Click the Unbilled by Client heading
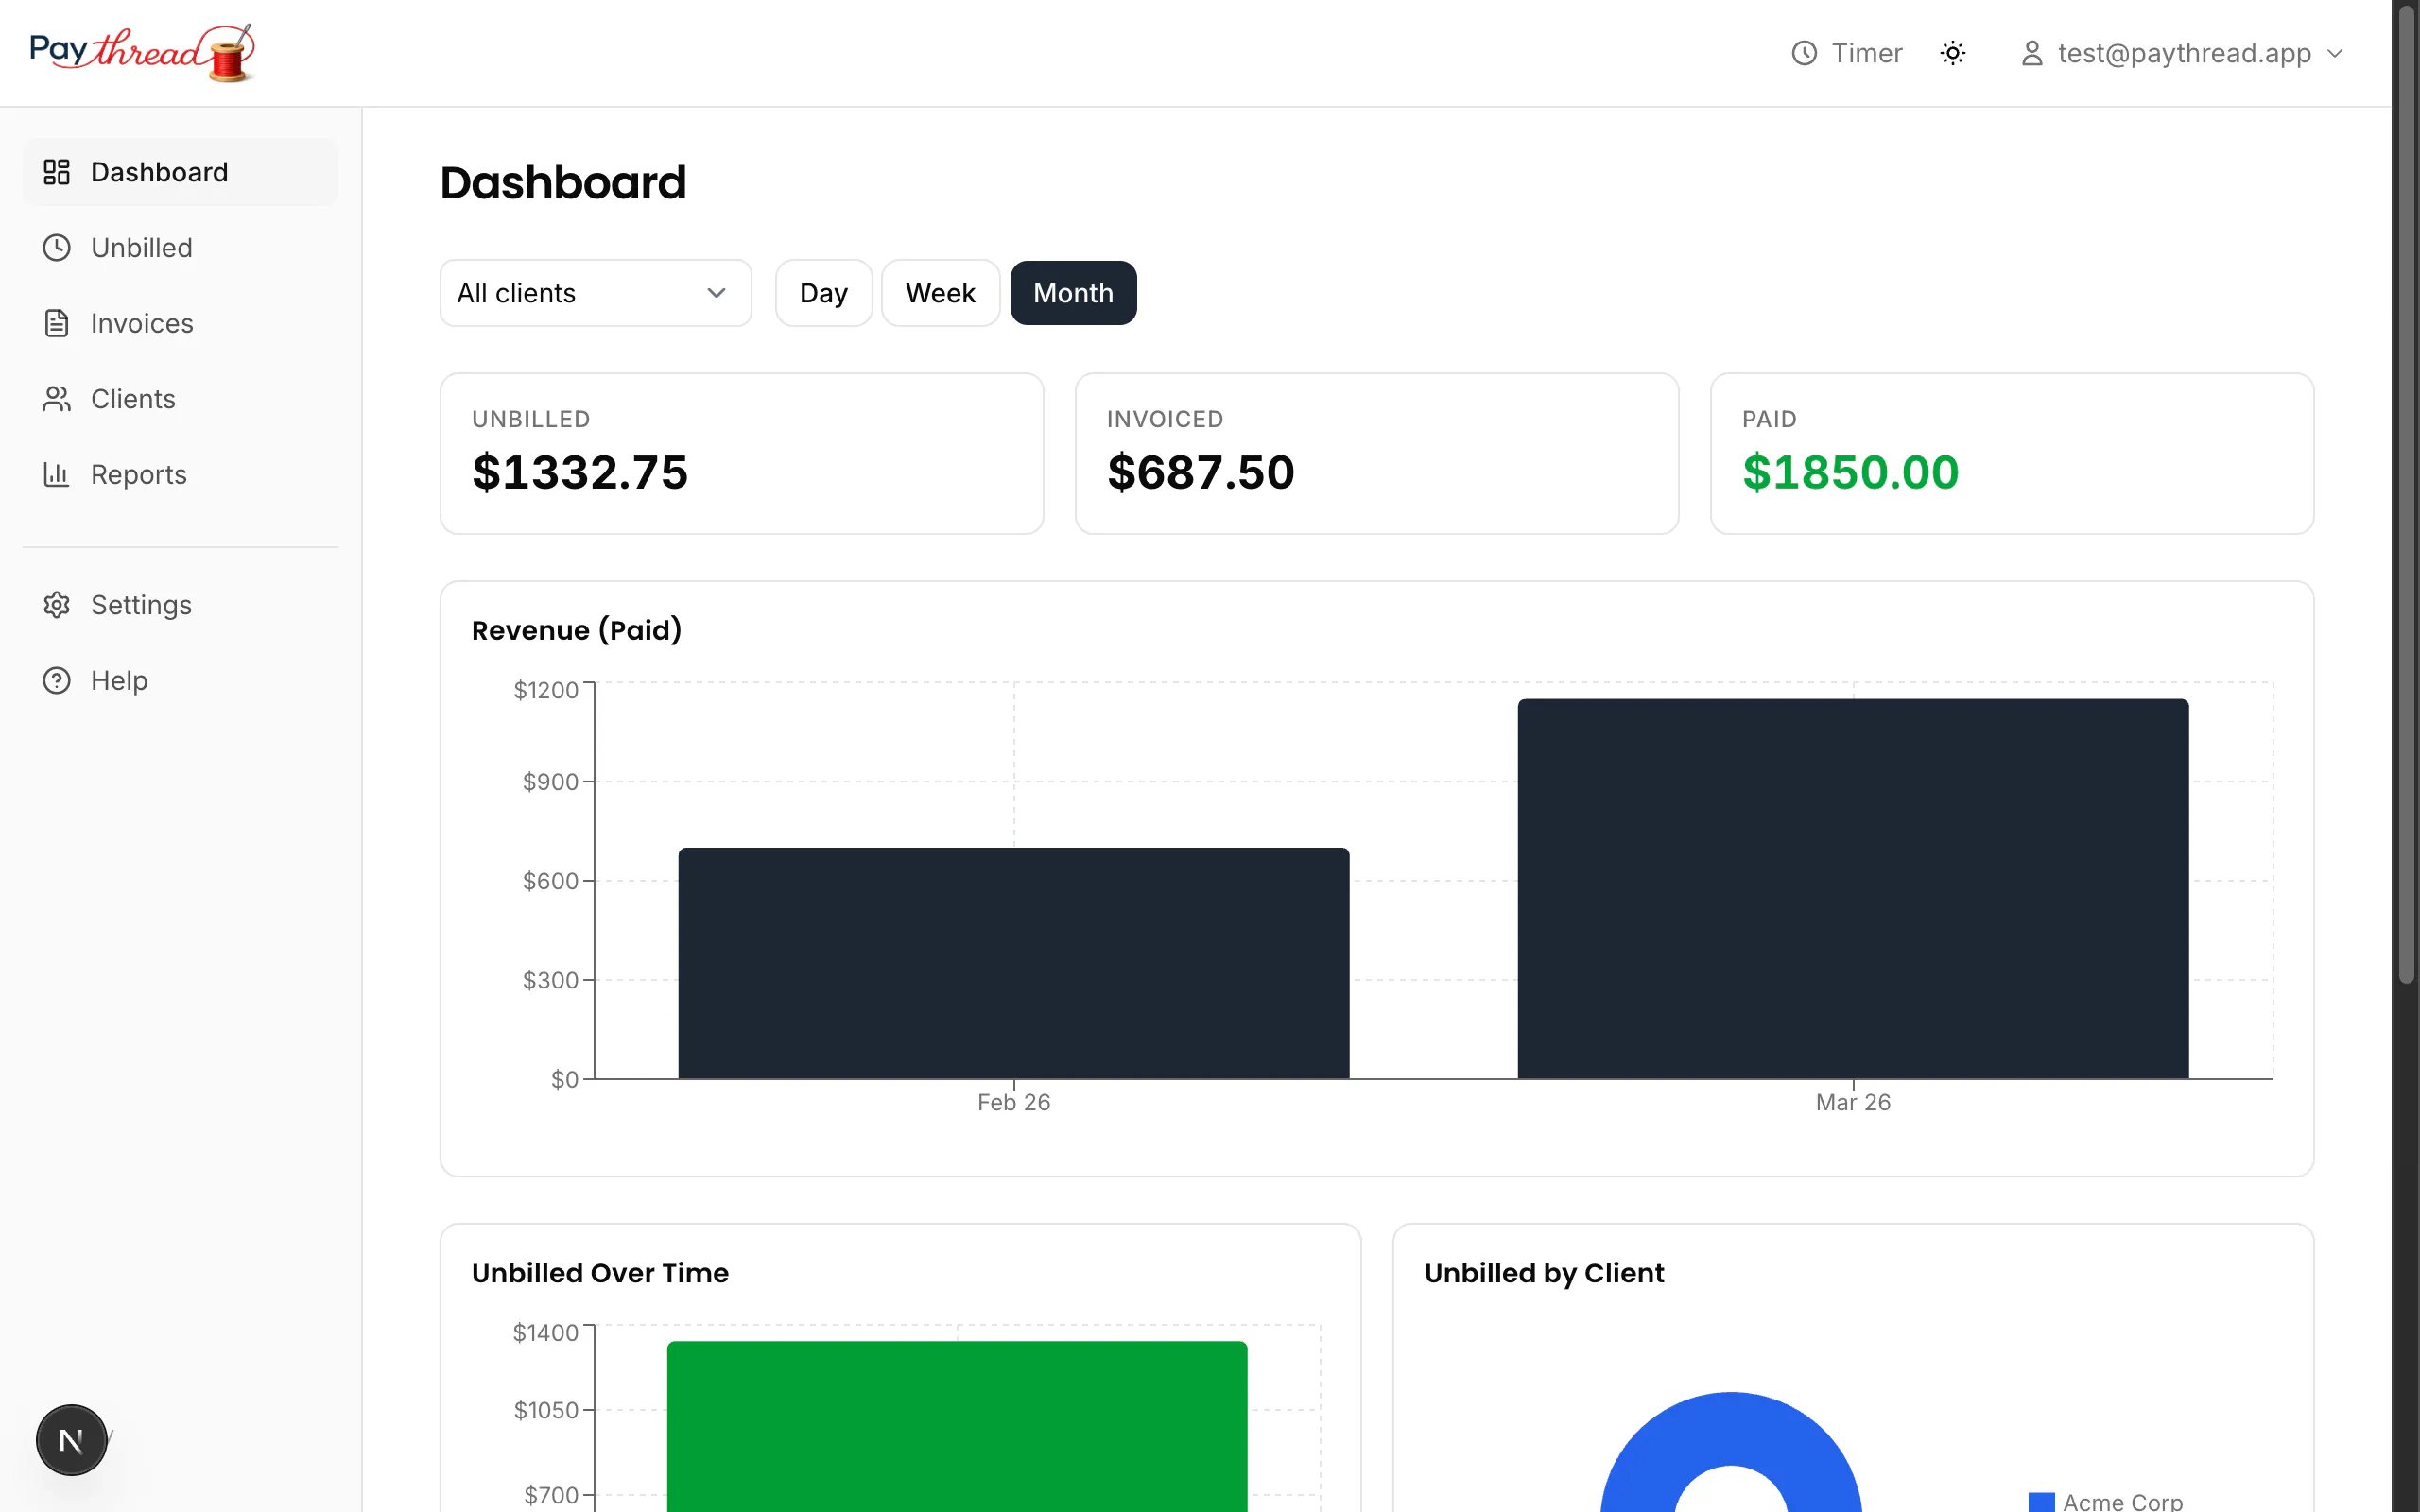This screenshot has width=2420, height=1512. click(x=1544, y=1273)
